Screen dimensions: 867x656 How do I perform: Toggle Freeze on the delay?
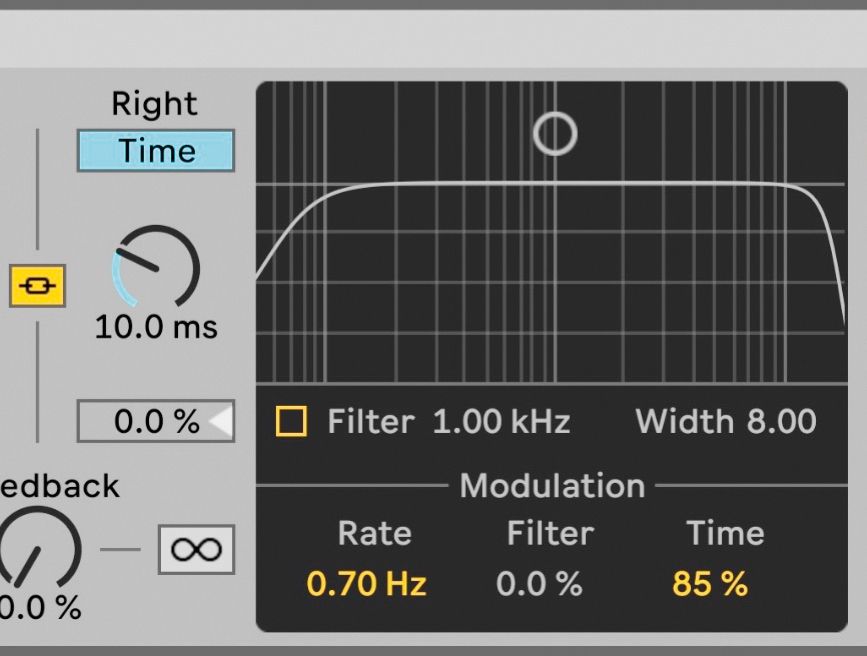196,549
